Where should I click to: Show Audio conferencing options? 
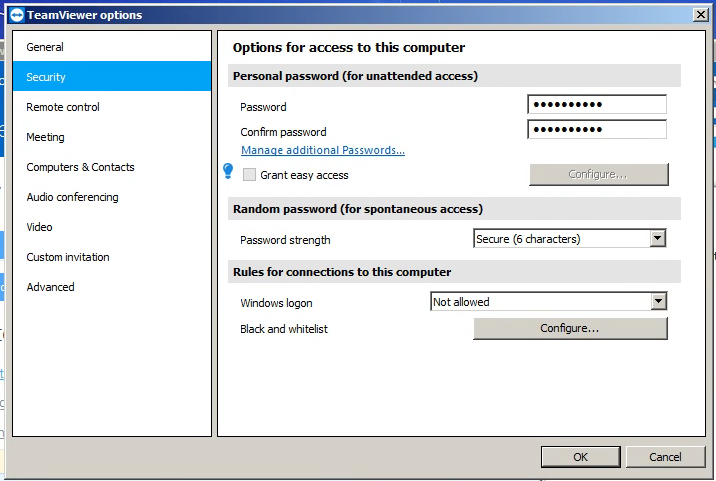72,197
